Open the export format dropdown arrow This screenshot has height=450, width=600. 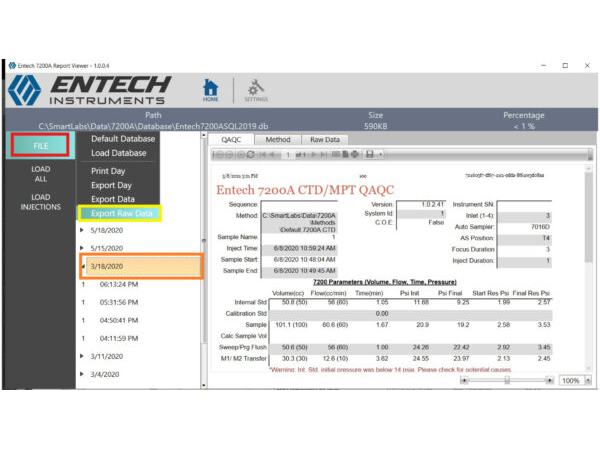pyautogui.click(x=381, y=155)
